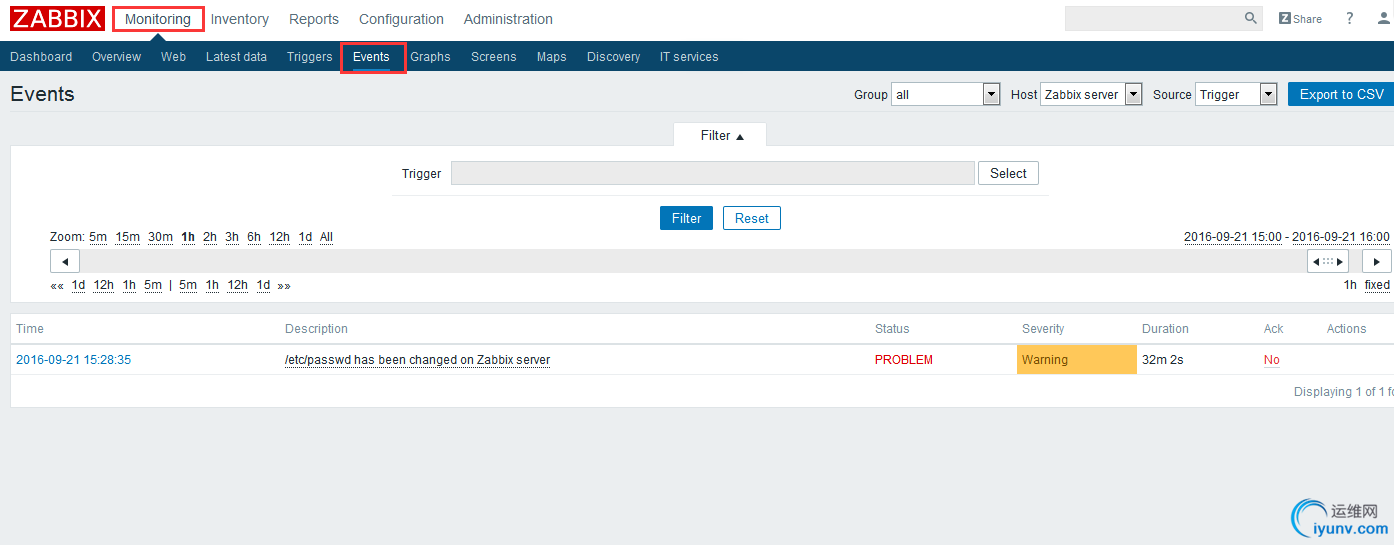Click the Time column header
Screen dimensions: 1394x545
coord(30,329)
